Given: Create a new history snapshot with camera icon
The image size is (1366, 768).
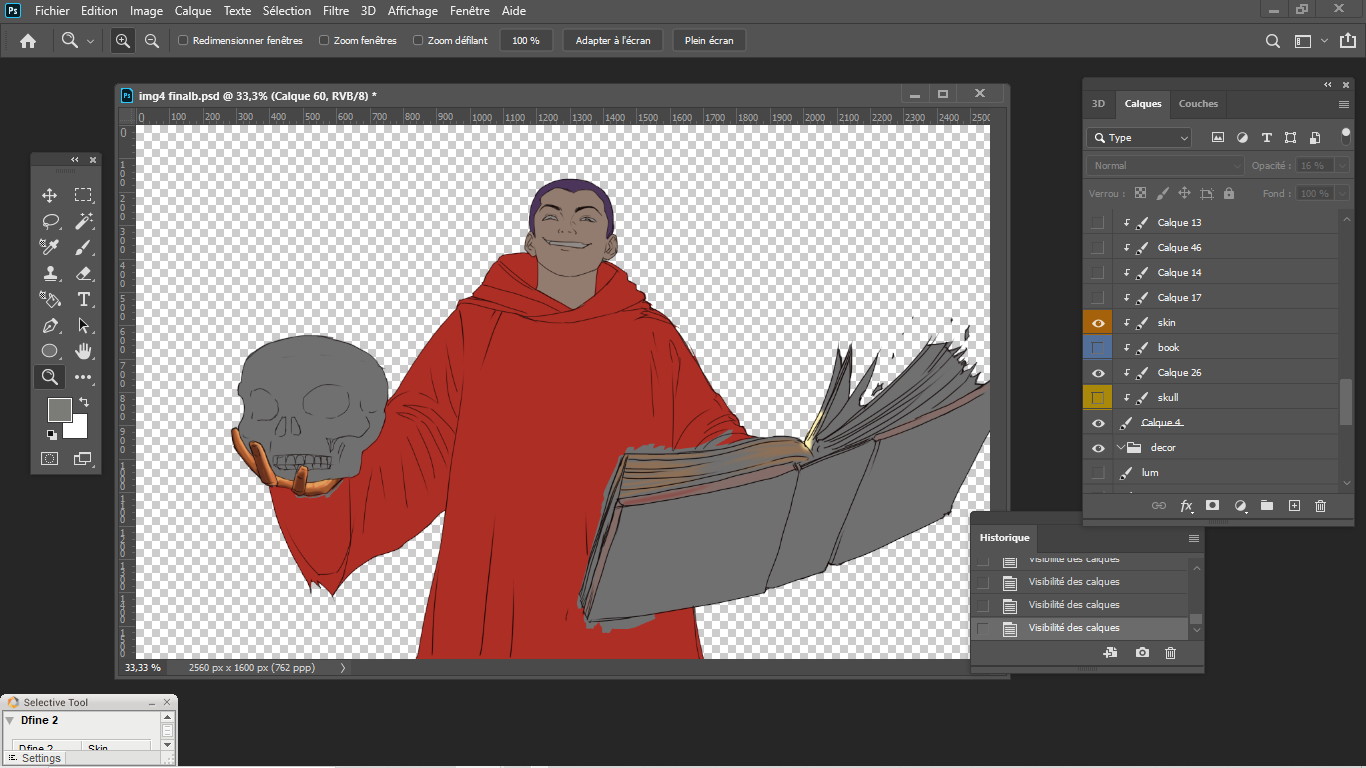Looking at the screenshot, I should pos(1142,653).
